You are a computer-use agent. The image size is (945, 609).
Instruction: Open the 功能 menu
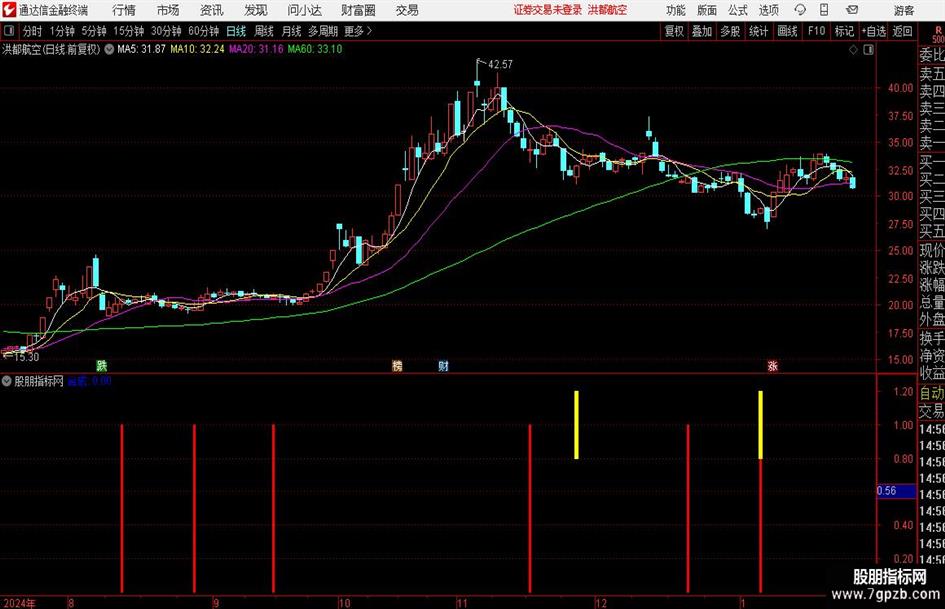[x=676, y=10]
